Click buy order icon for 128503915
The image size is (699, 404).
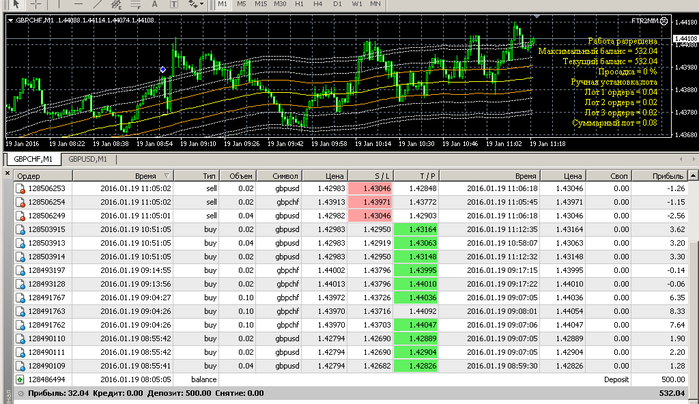(20, 230)
